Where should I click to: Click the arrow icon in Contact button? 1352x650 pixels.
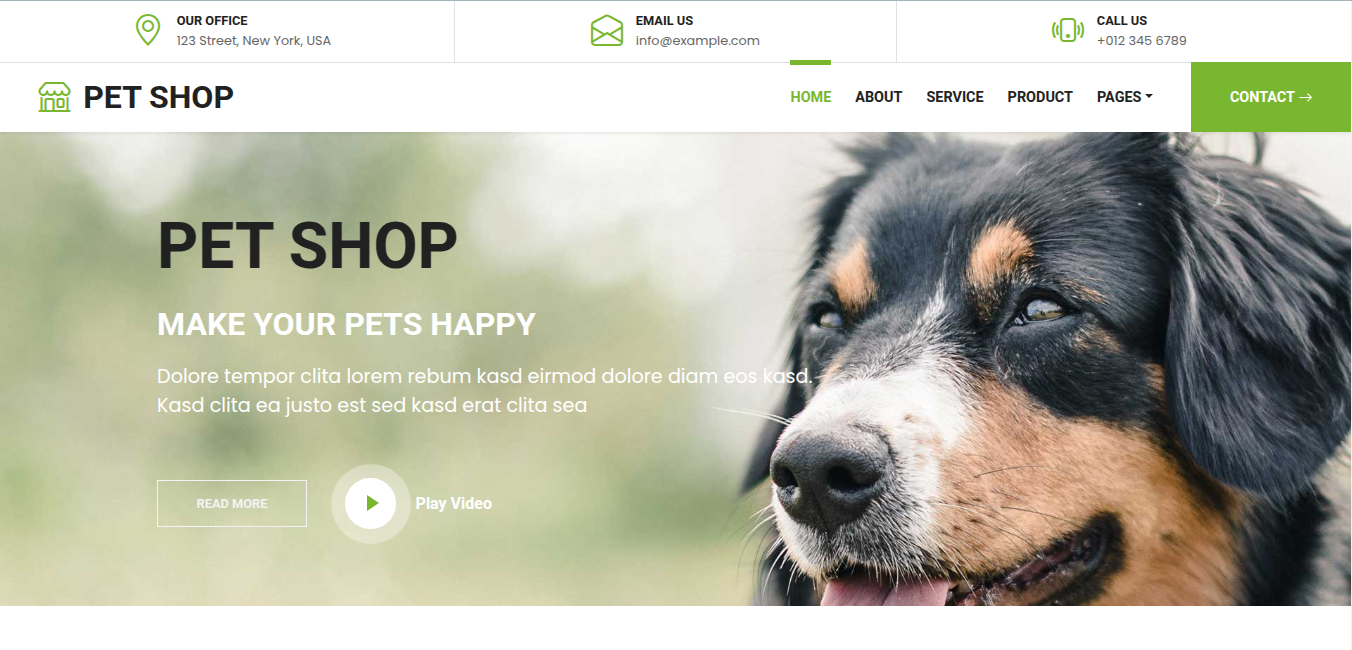click(x=1305, y=97)
